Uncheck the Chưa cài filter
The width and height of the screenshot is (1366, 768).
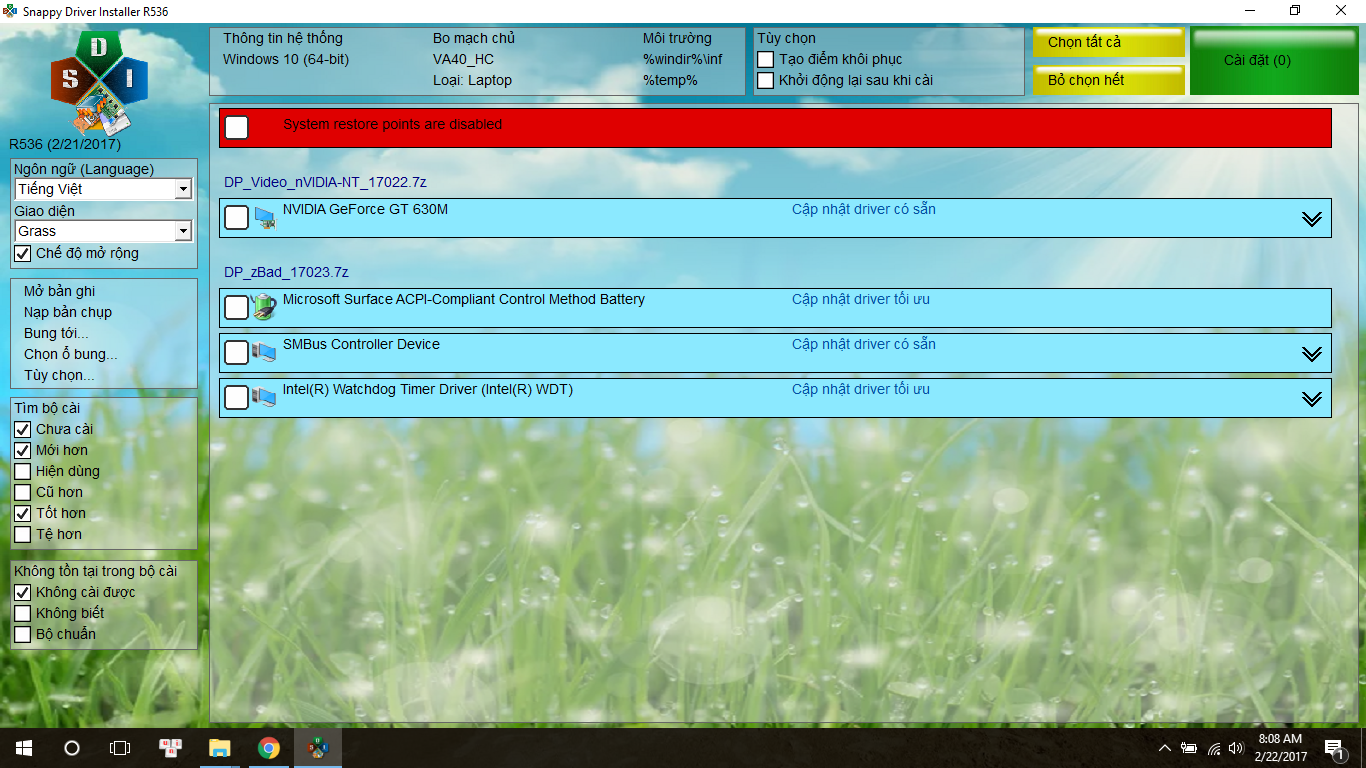tap(23, 429)
